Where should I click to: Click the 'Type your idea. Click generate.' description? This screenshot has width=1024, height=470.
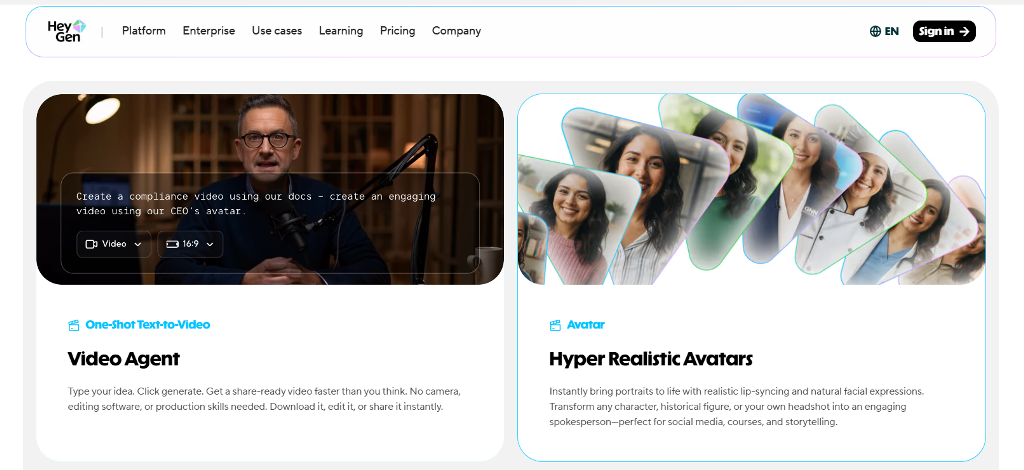tap(264, 399)
